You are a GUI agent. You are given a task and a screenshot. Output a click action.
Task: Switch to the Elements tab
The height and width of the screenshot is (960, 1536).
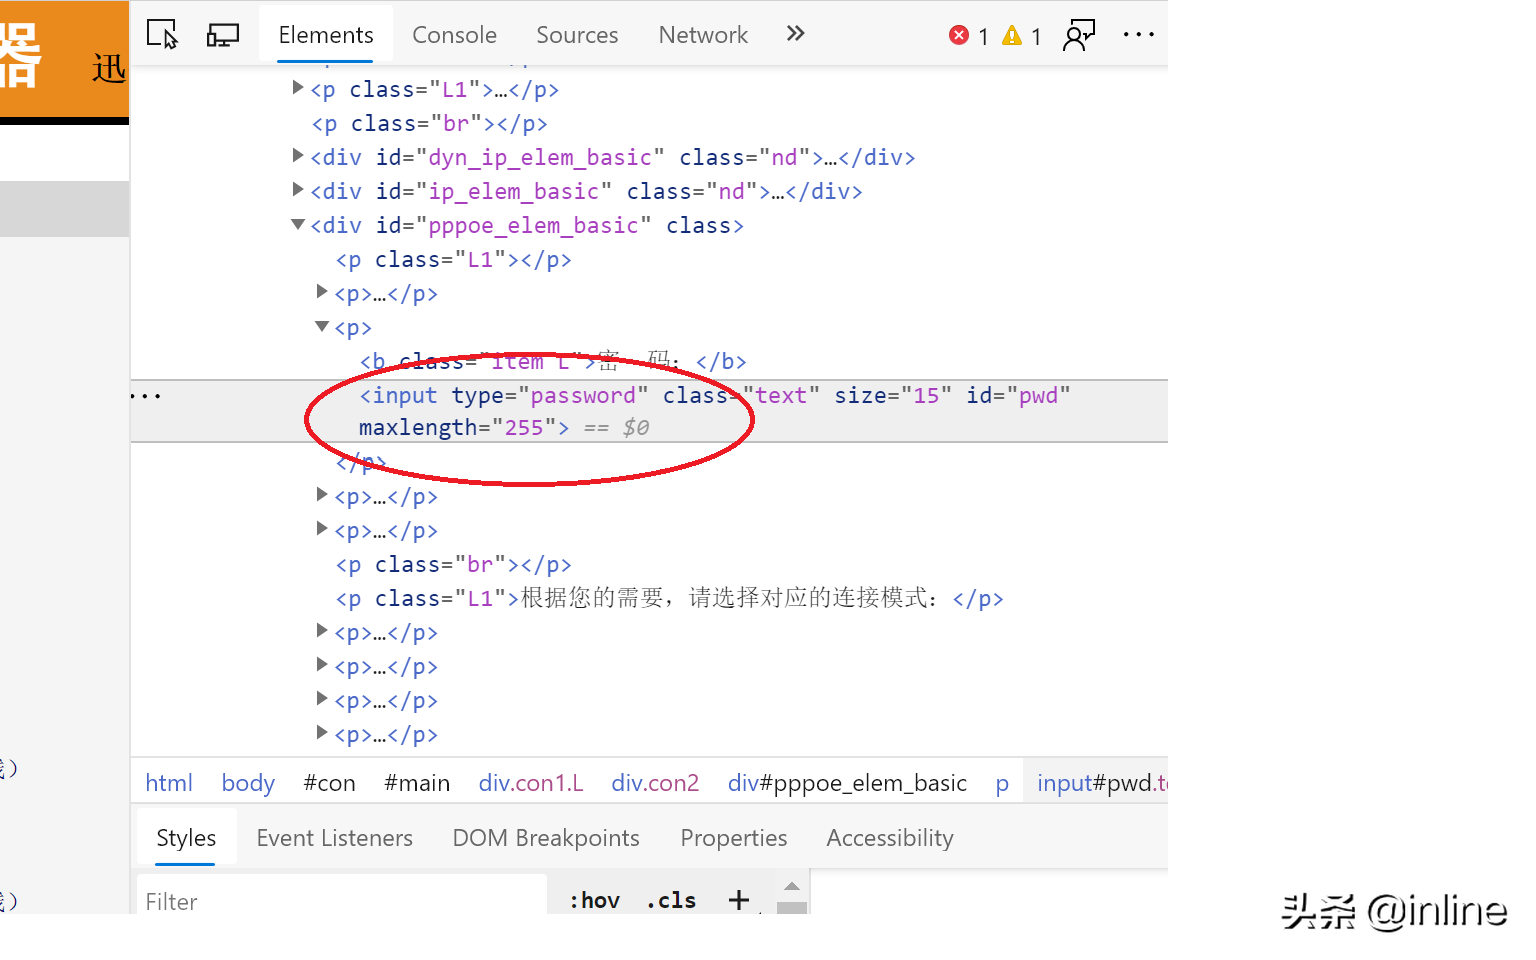(x=326, y=35)
